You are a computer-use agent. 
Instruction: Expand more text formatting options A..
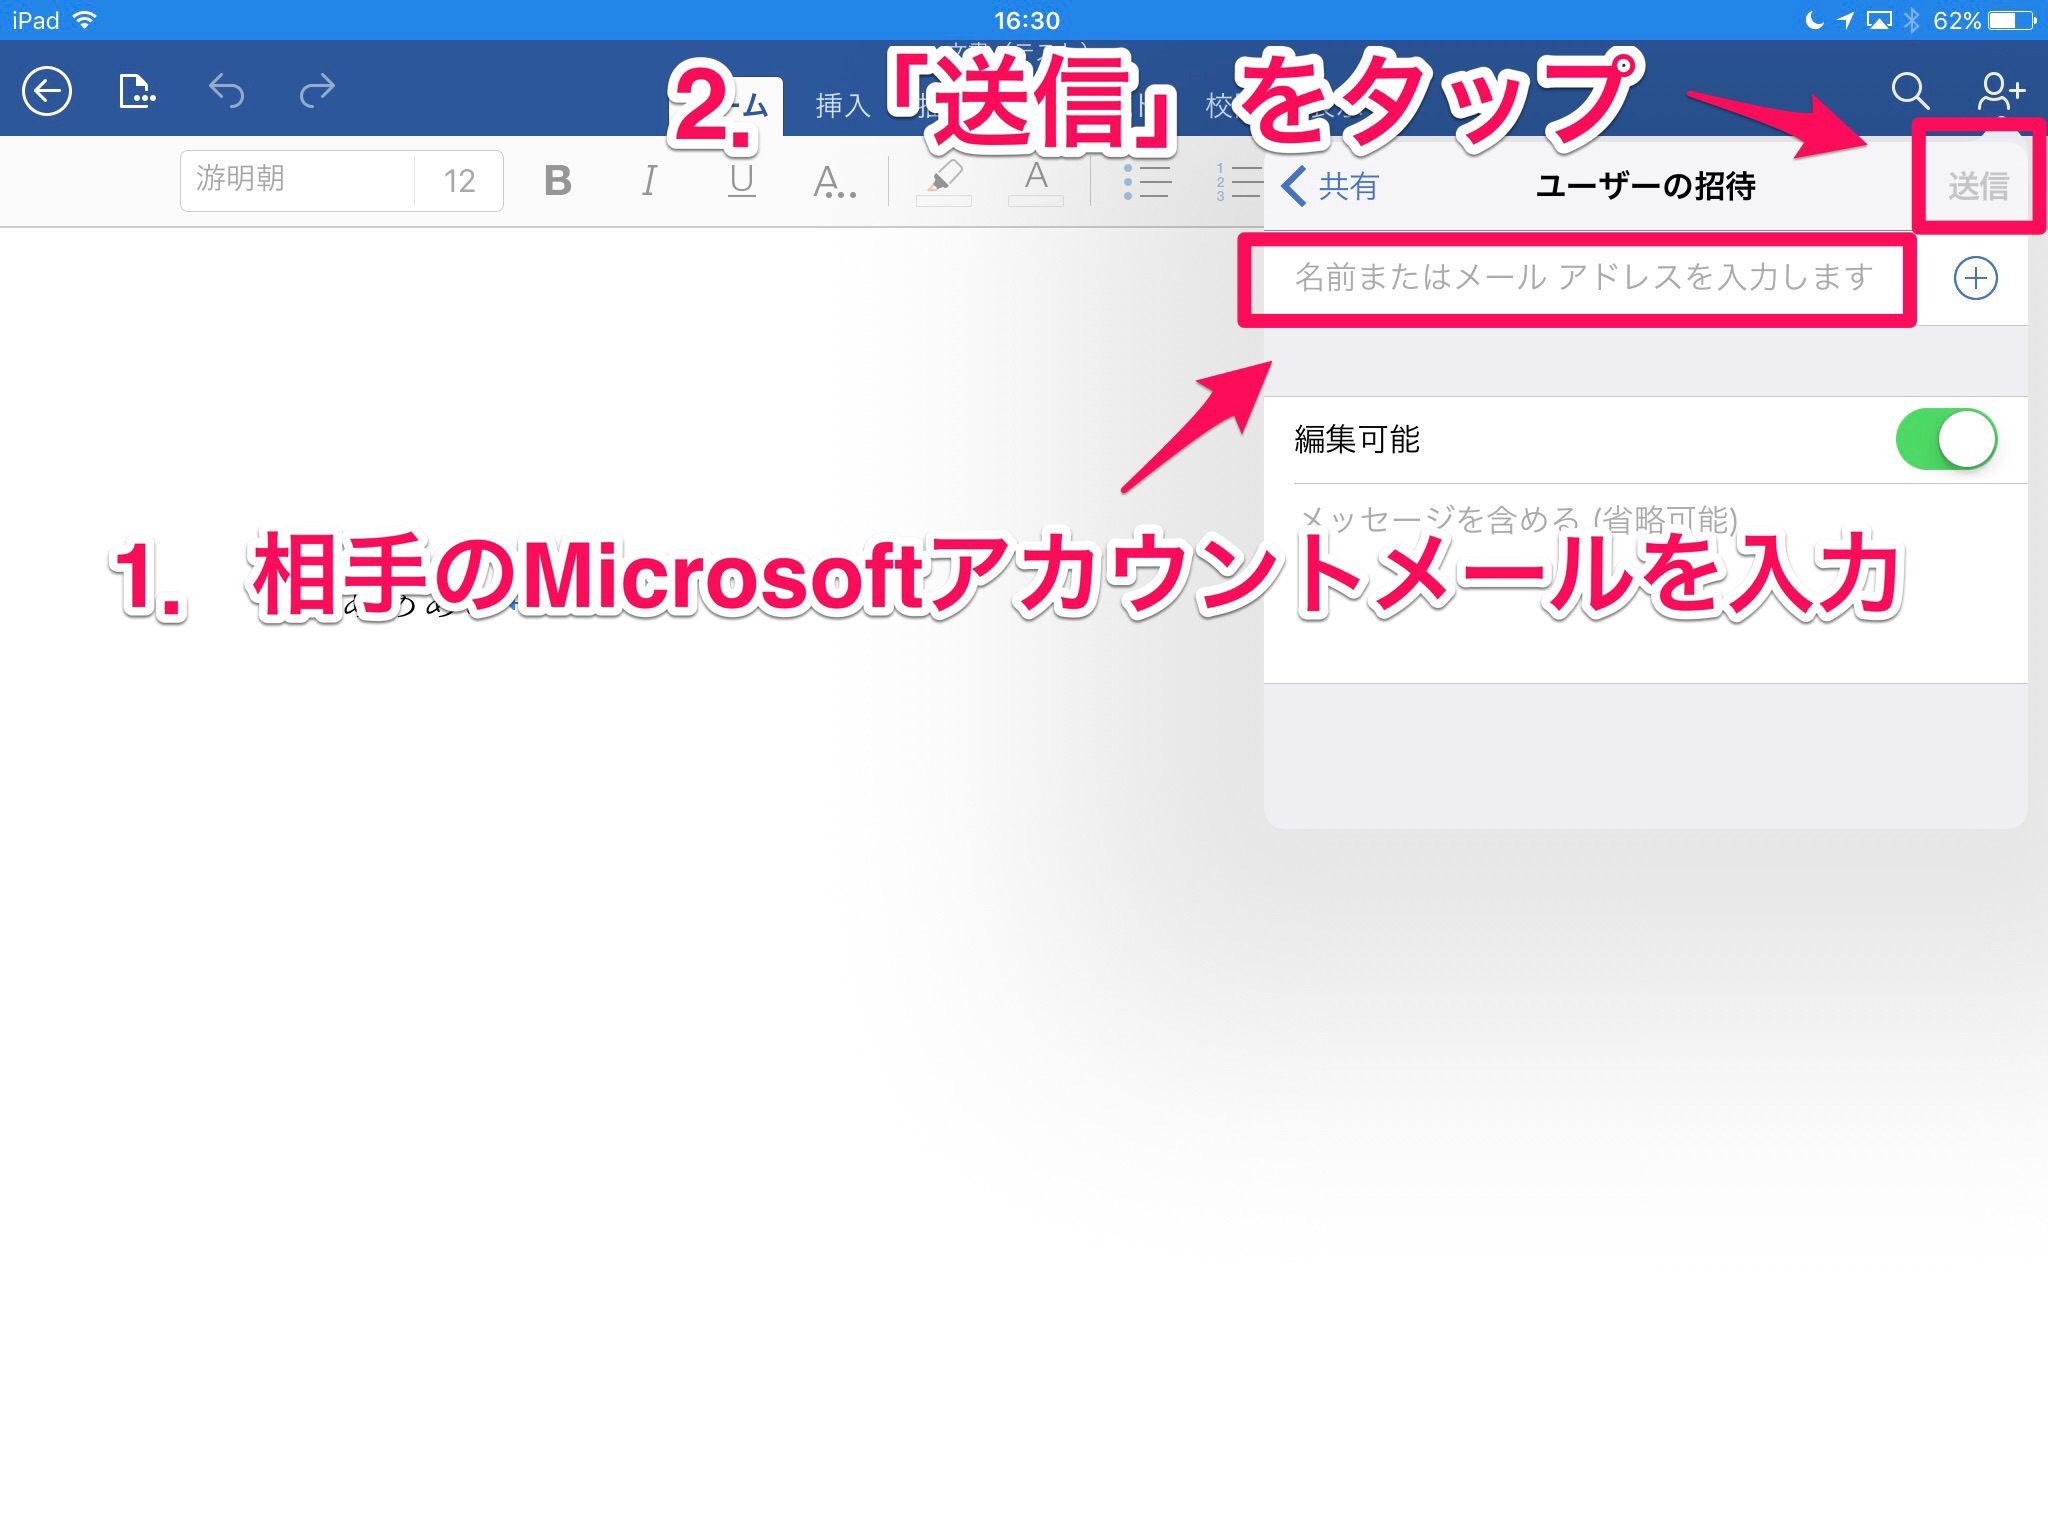[834, 181]
